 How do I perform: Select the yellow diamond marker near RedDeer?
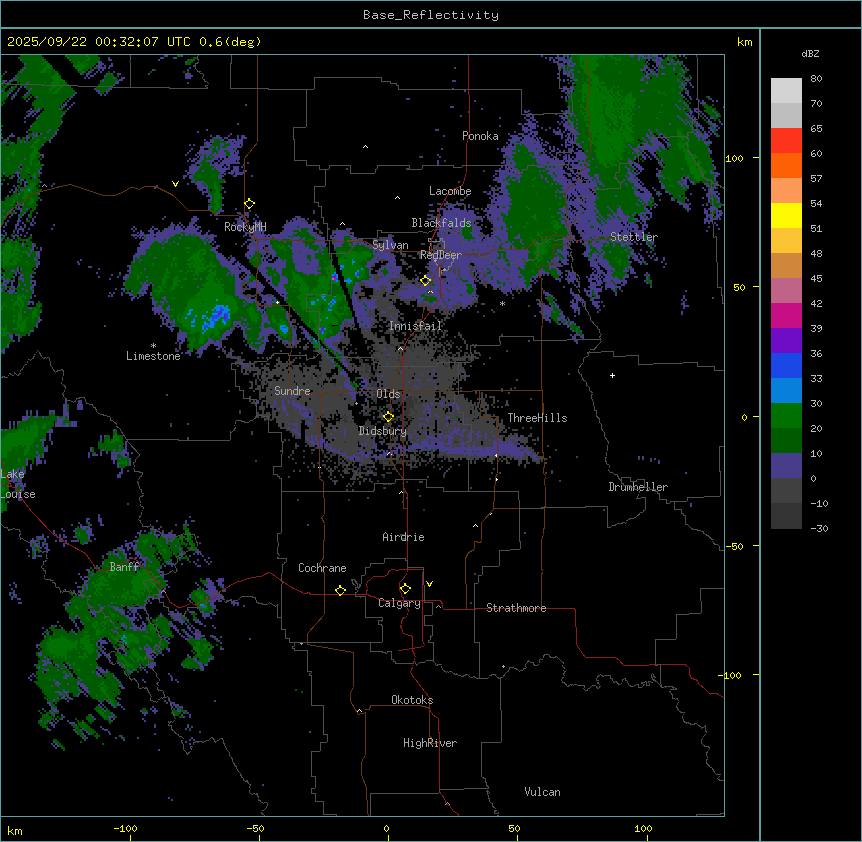click(425, 281)
